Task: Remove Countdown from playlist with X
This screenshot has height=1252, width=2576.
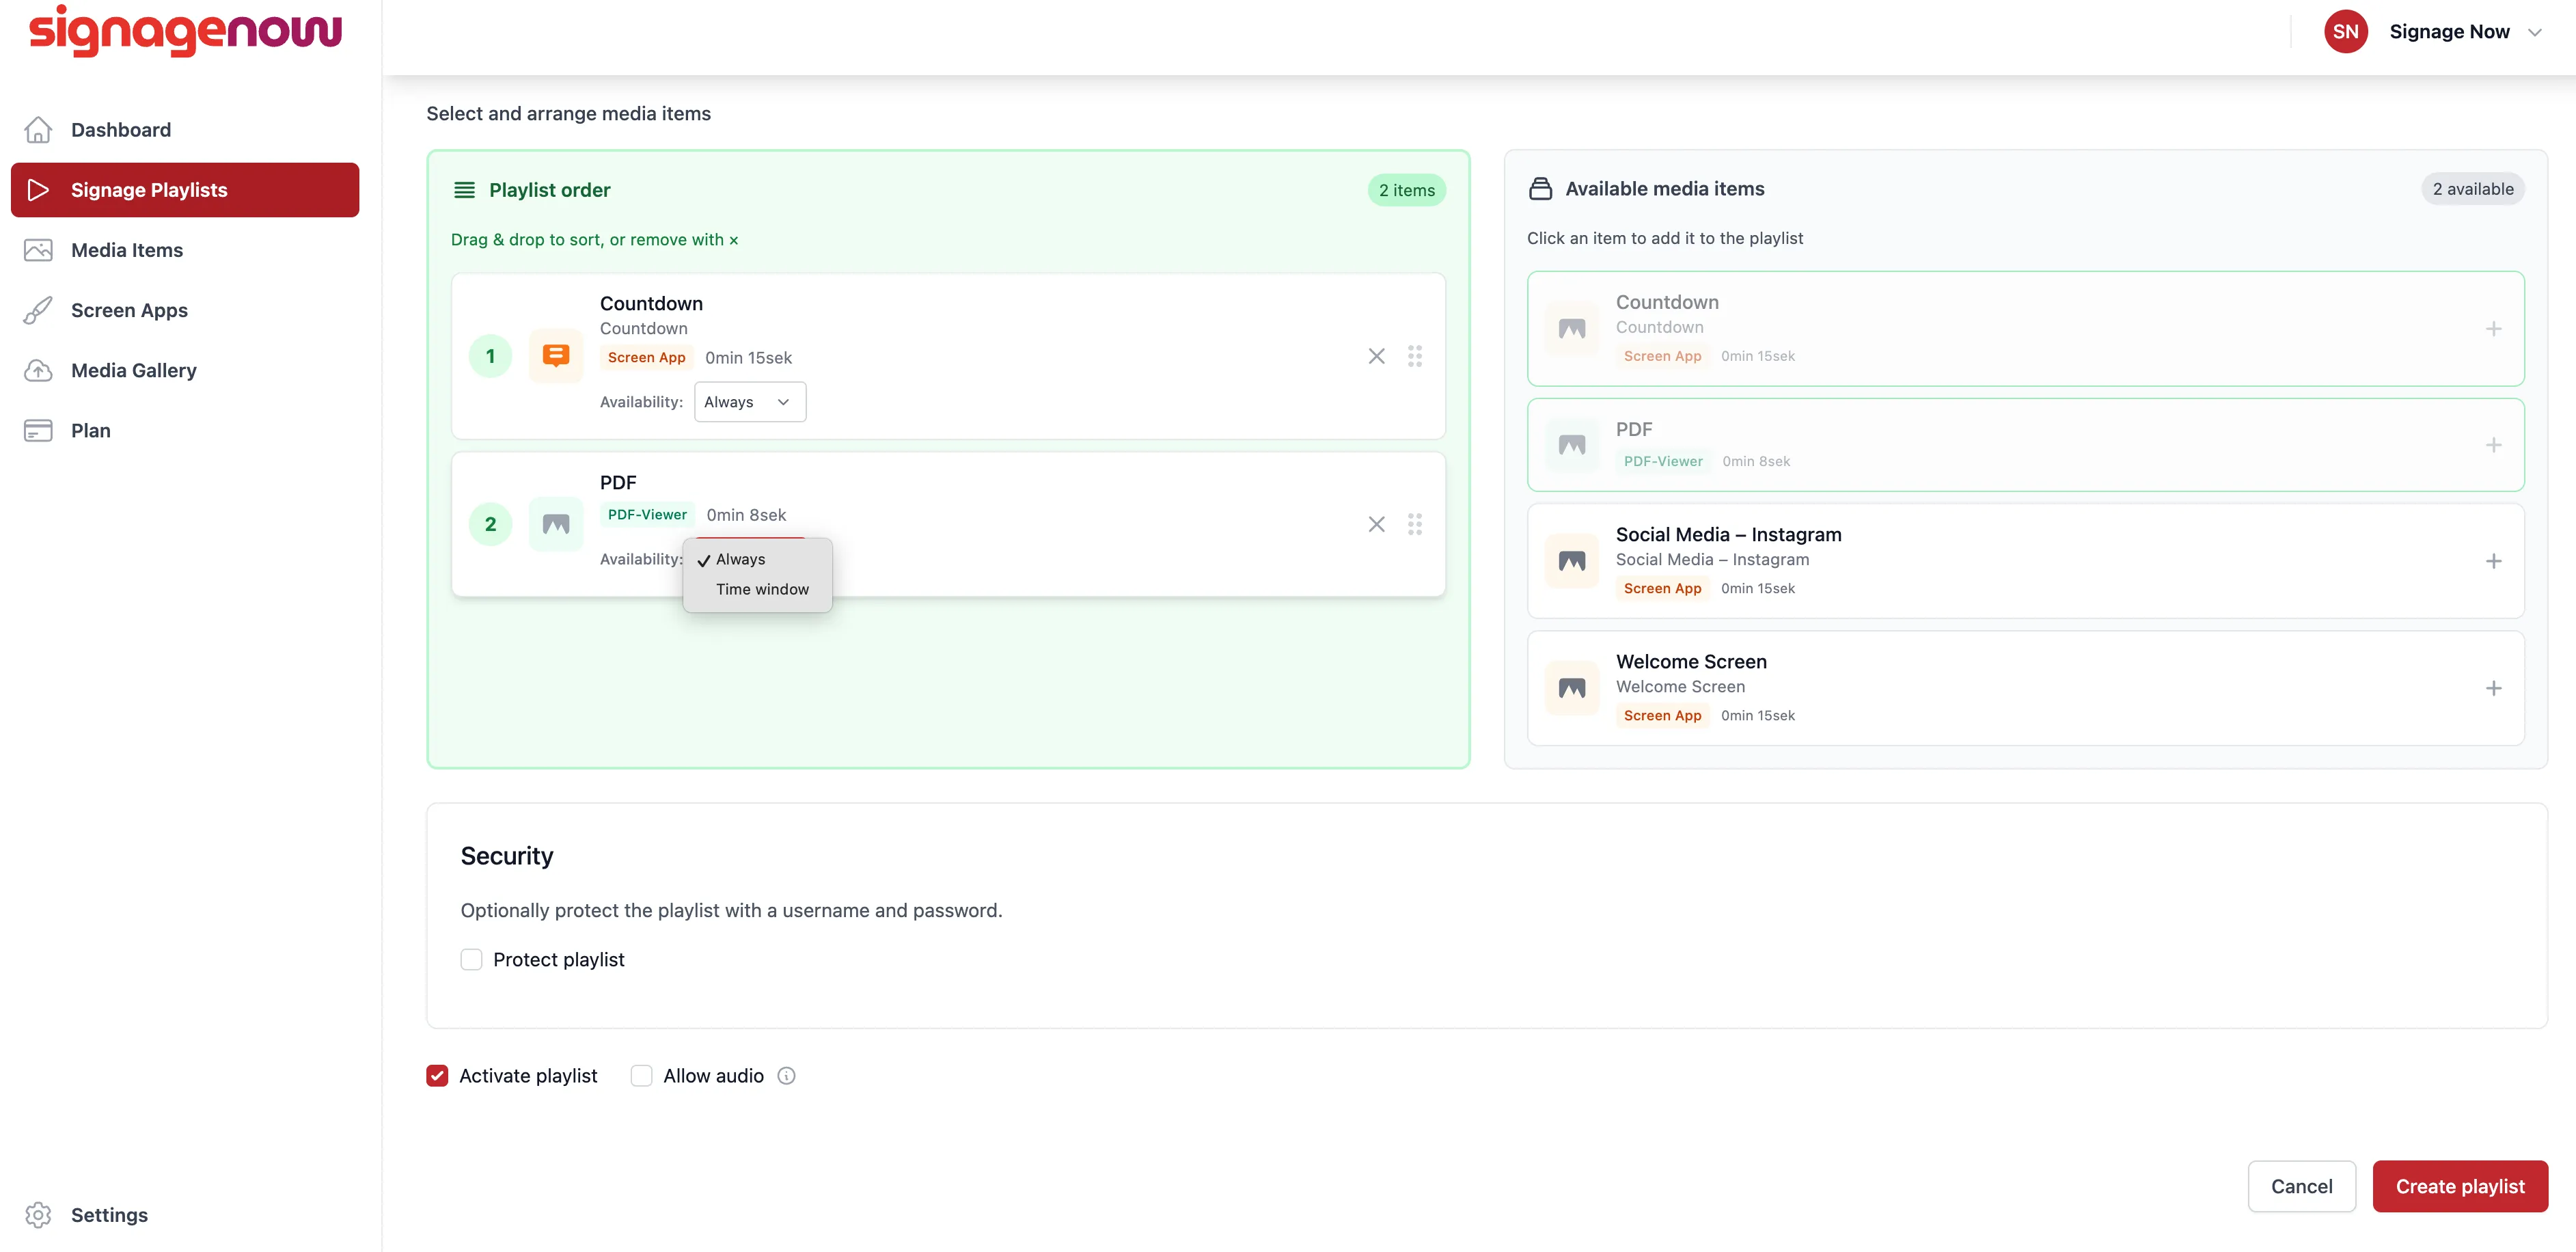Action: point(1377,356)
